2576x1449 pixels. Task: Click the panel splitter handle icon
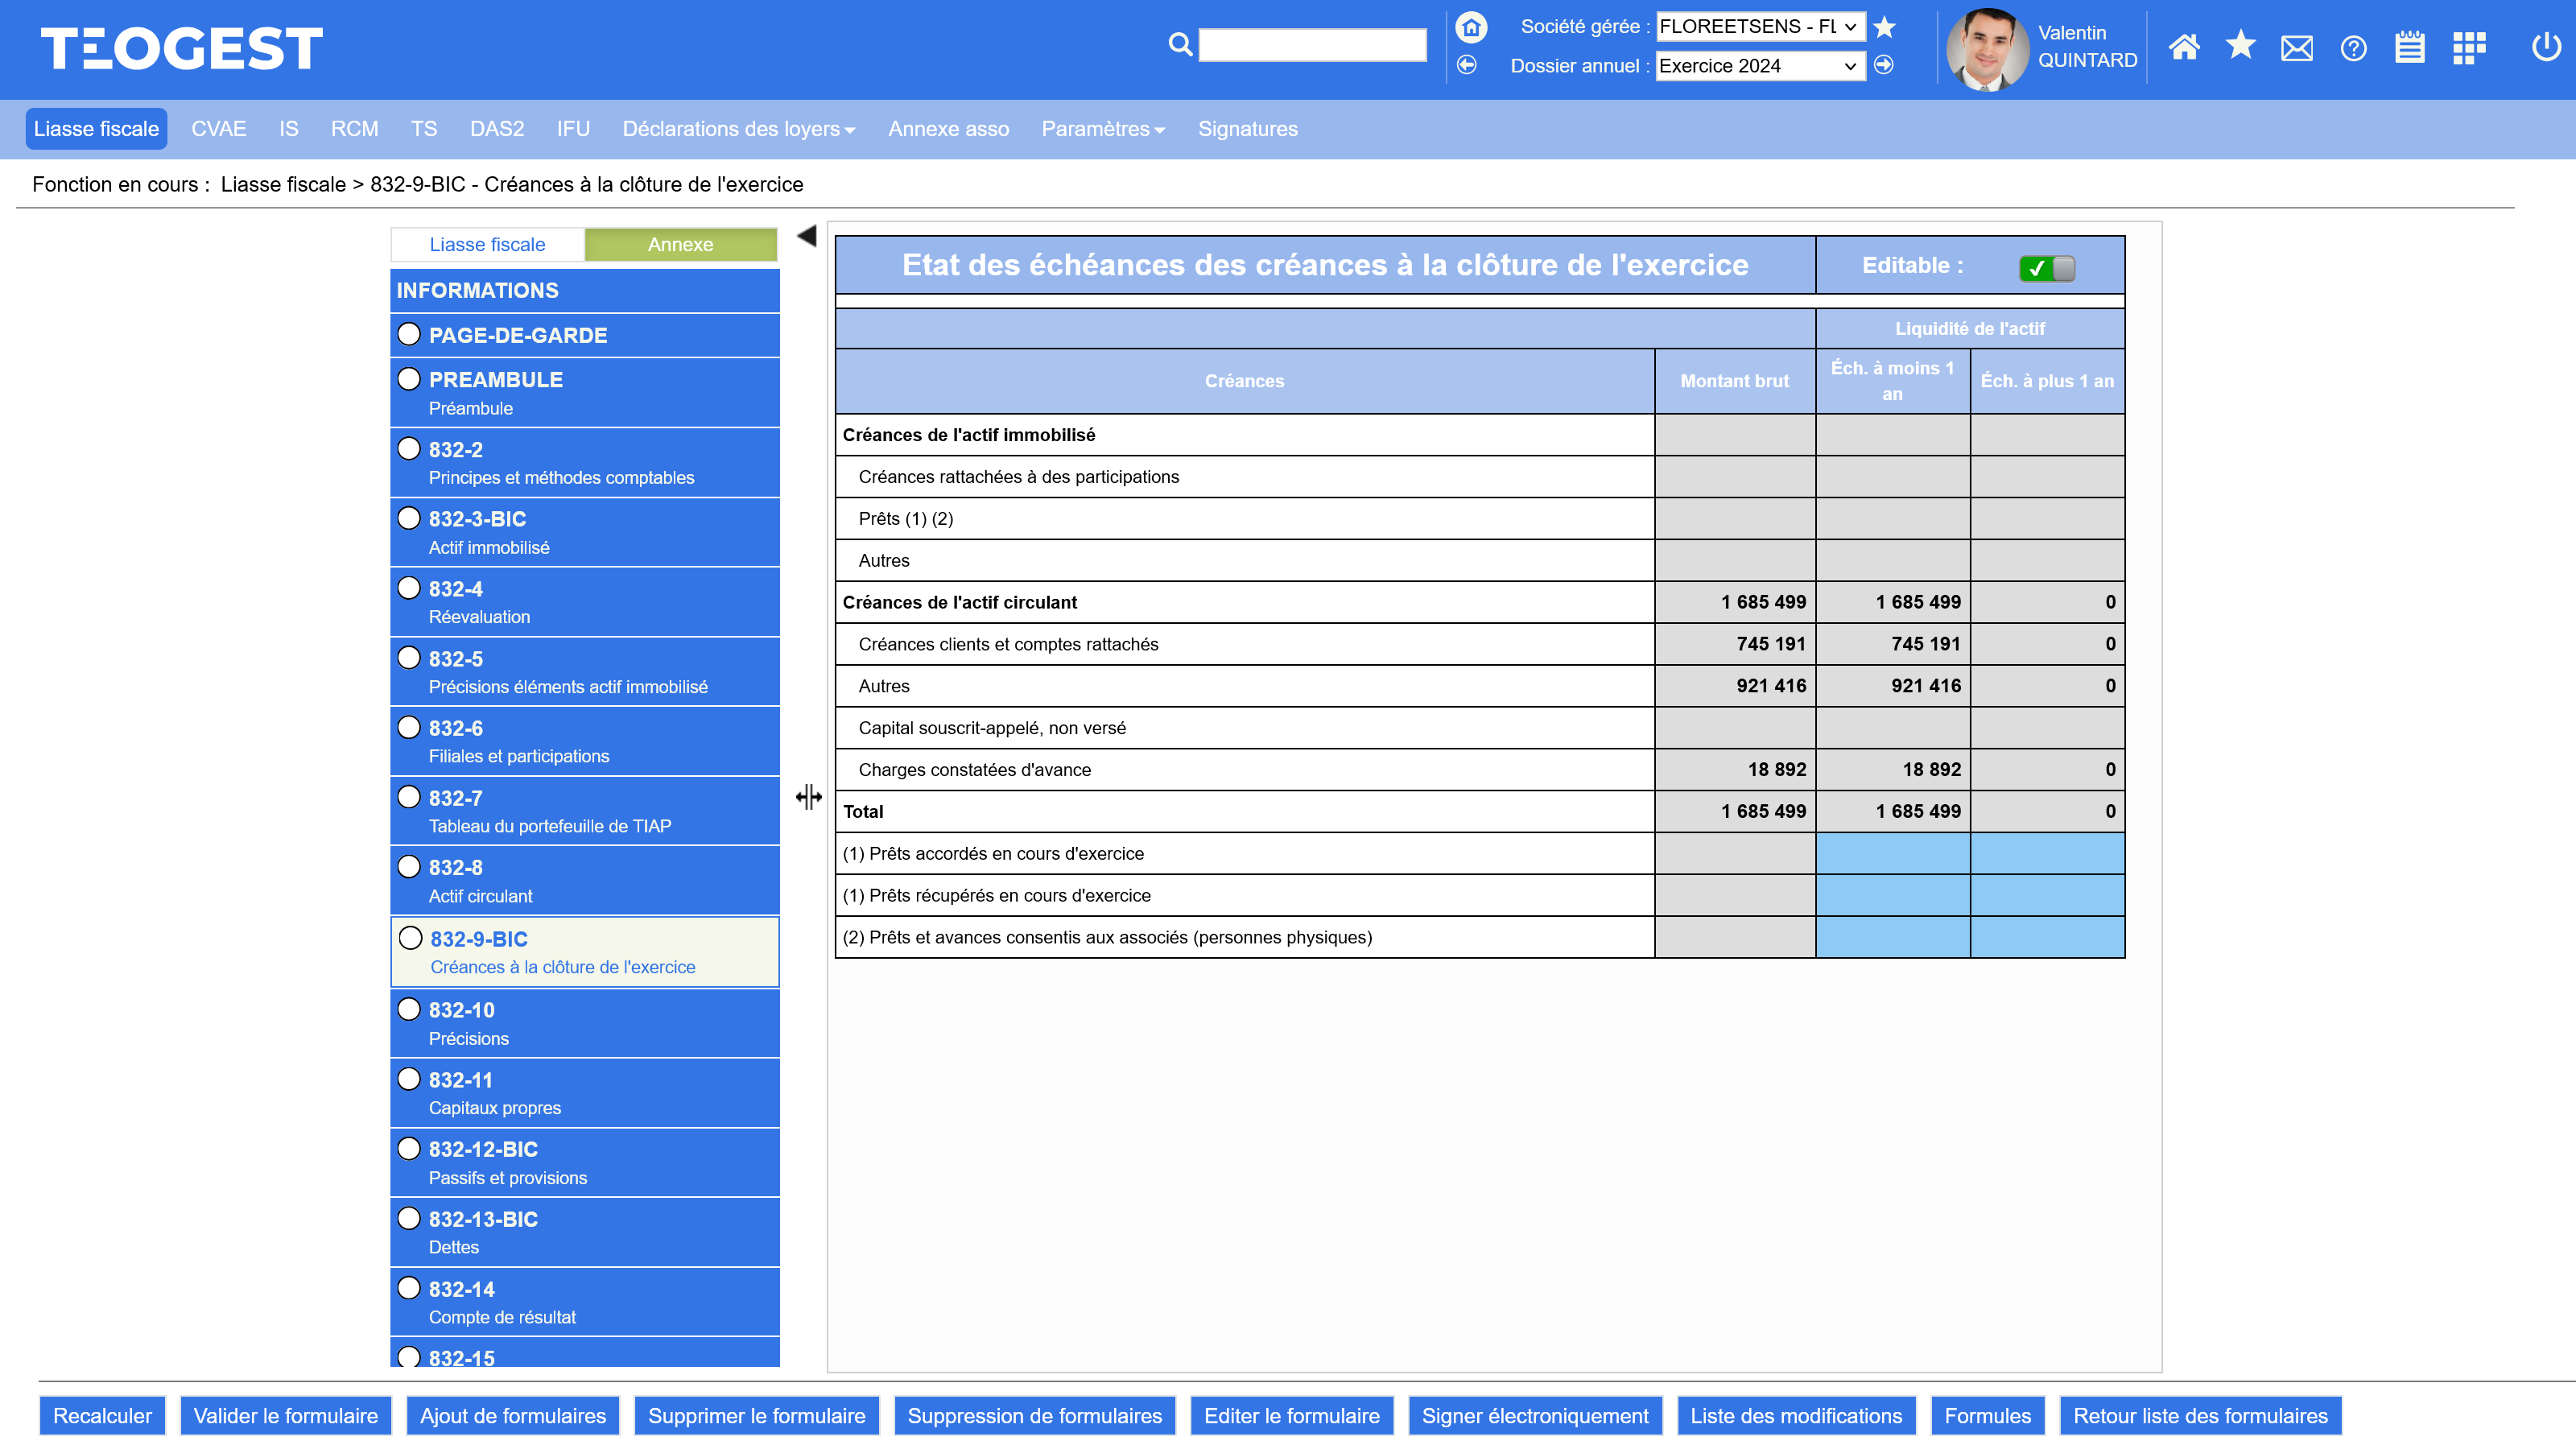pos(809,797)
